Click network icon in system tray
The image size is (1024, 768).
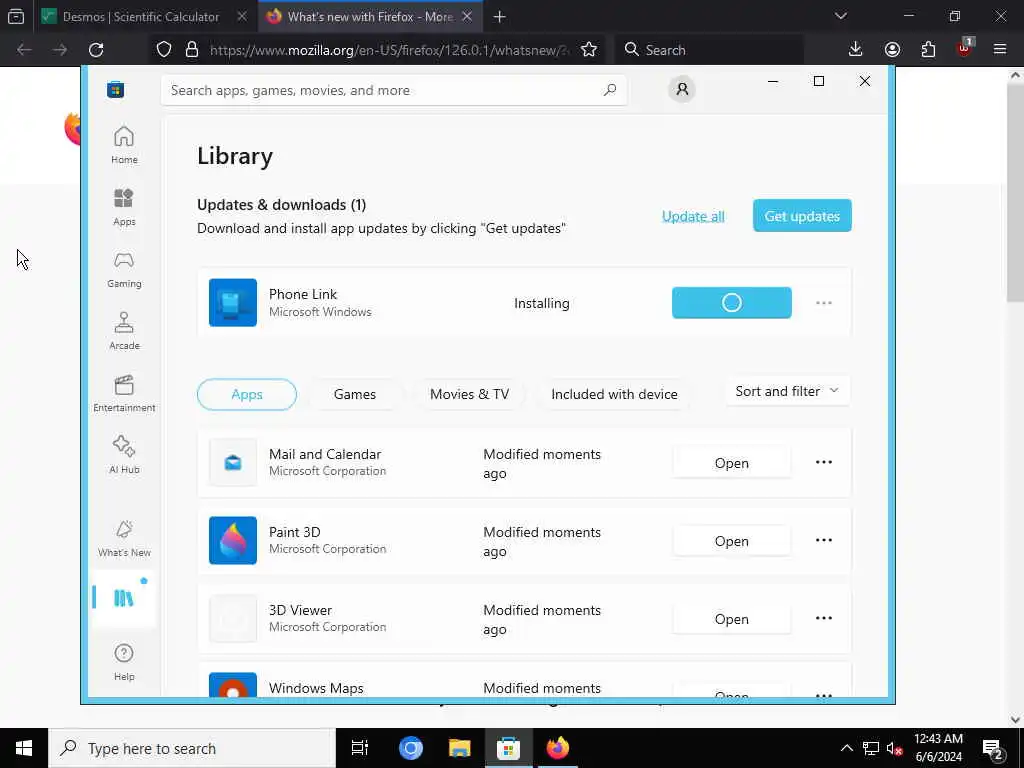coord(871,748)
